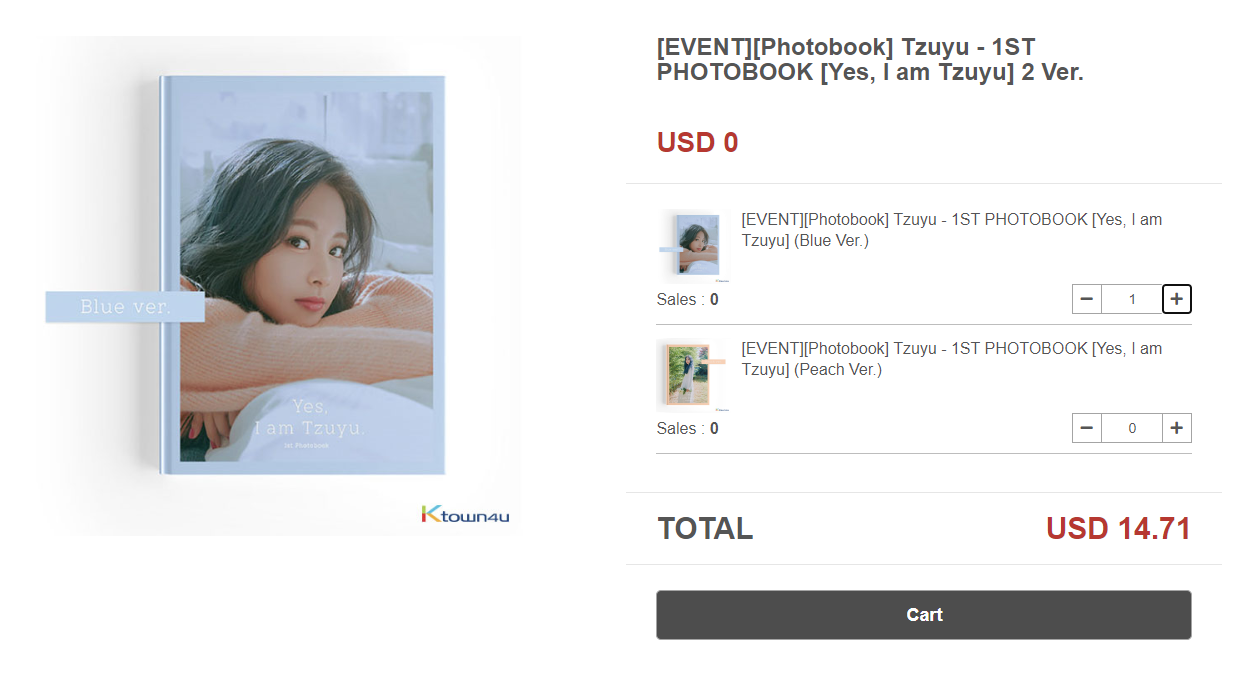Decrease Blue Ver. quantity with minus icon

pyautogui.click(x=1087, y=299)
